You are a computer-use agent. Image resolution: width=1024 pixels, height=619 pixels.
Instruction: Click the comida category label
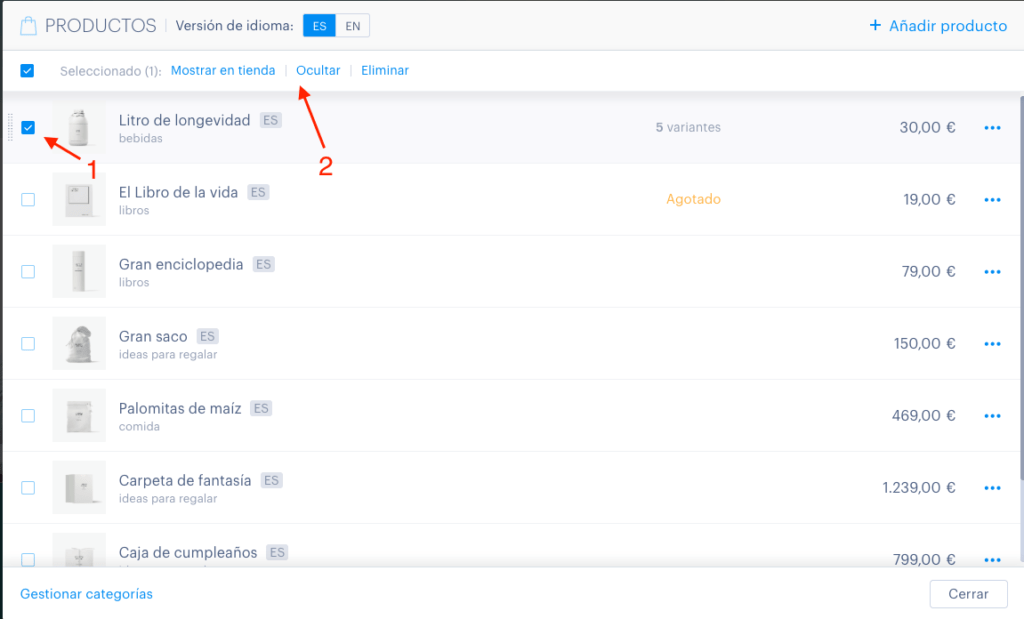(139, 426)
